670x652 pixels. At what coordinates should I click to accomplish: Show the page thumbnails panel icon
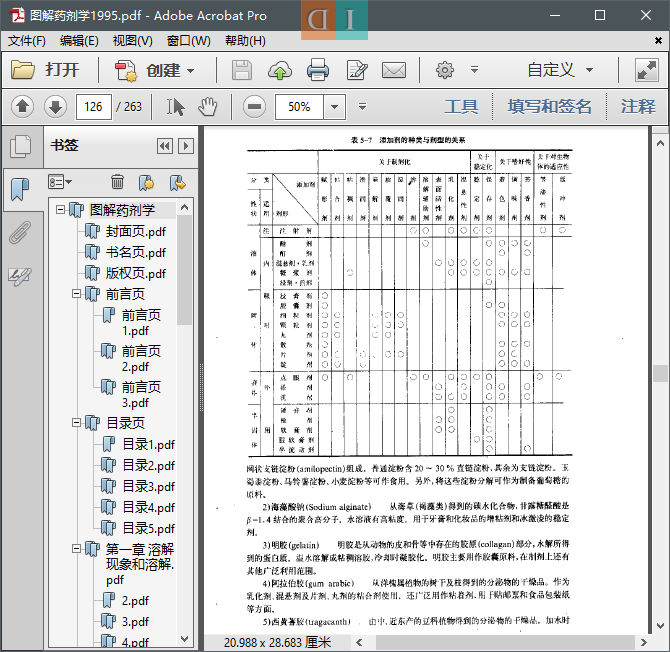[21, 147]
